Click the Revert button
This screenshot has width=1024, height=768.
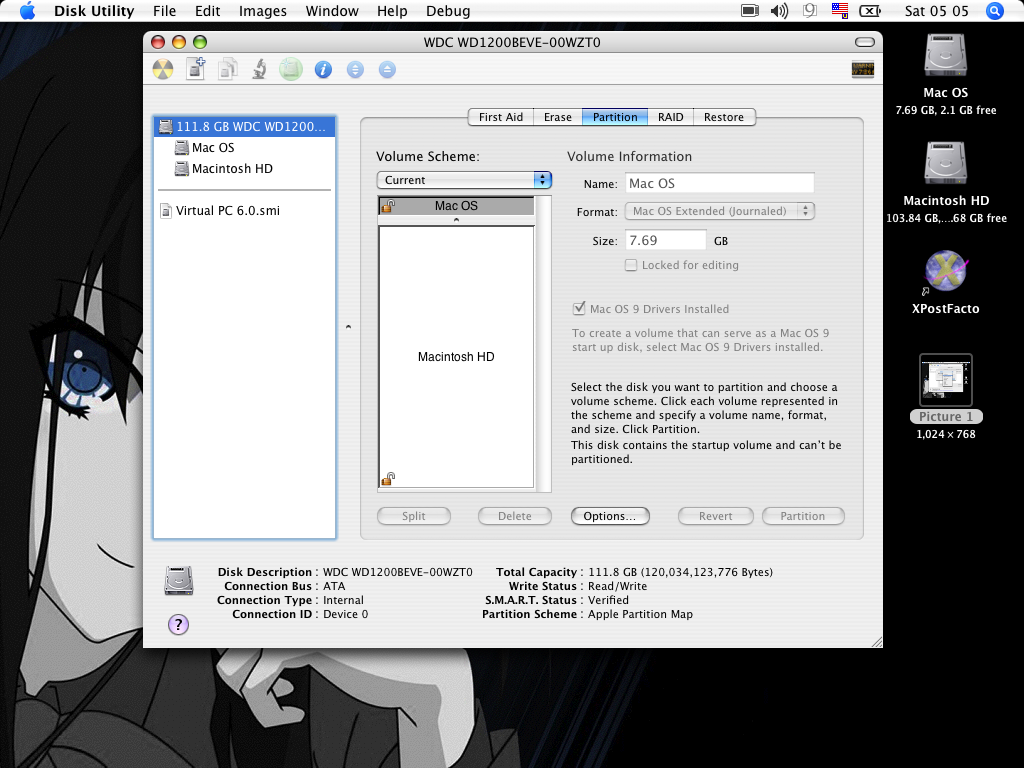coord(716,516)
